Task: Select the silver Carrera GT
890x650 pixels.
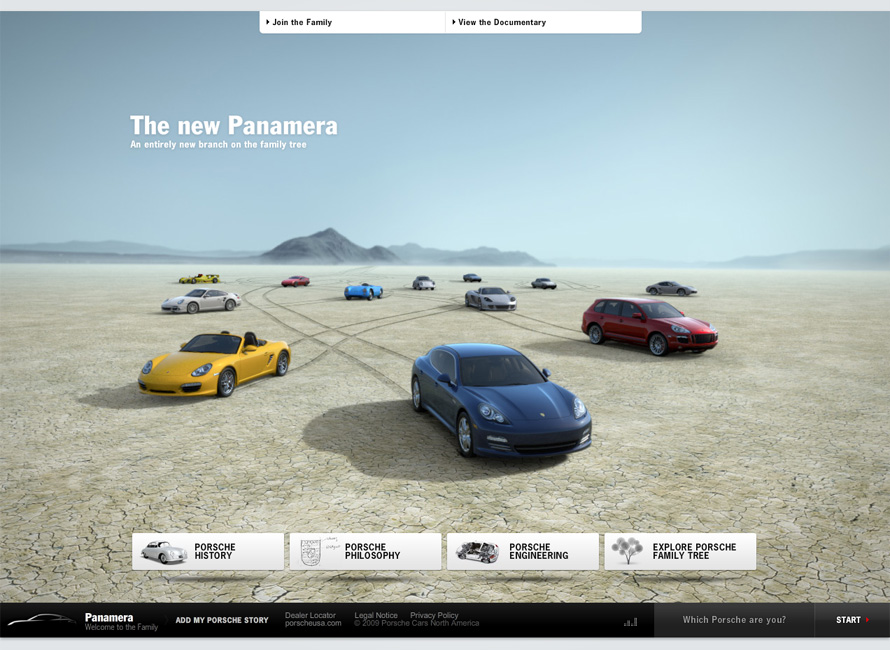Action: (490, 299)
